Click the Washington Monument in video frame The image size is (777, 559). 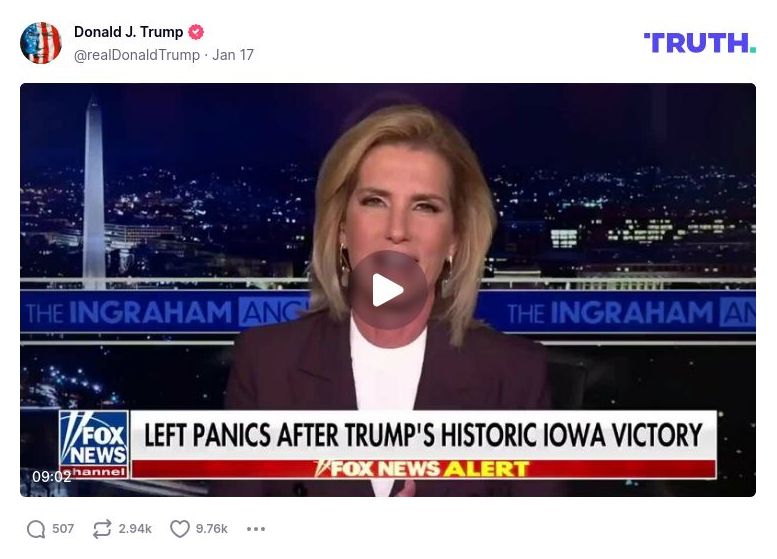pyautogui.click(x=94, y=193)
